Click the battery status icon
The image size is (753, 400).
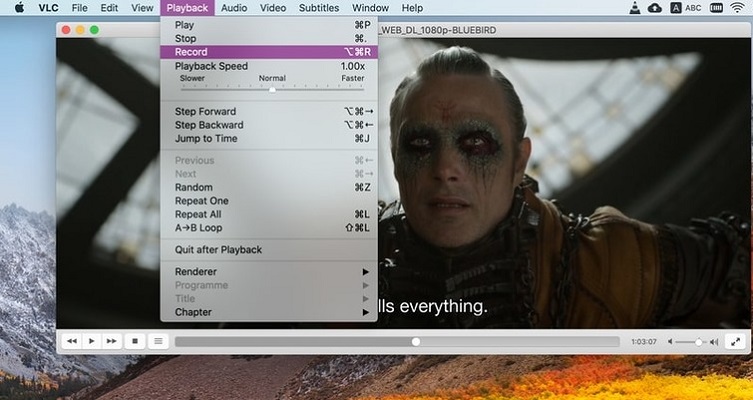click(716, 8)
